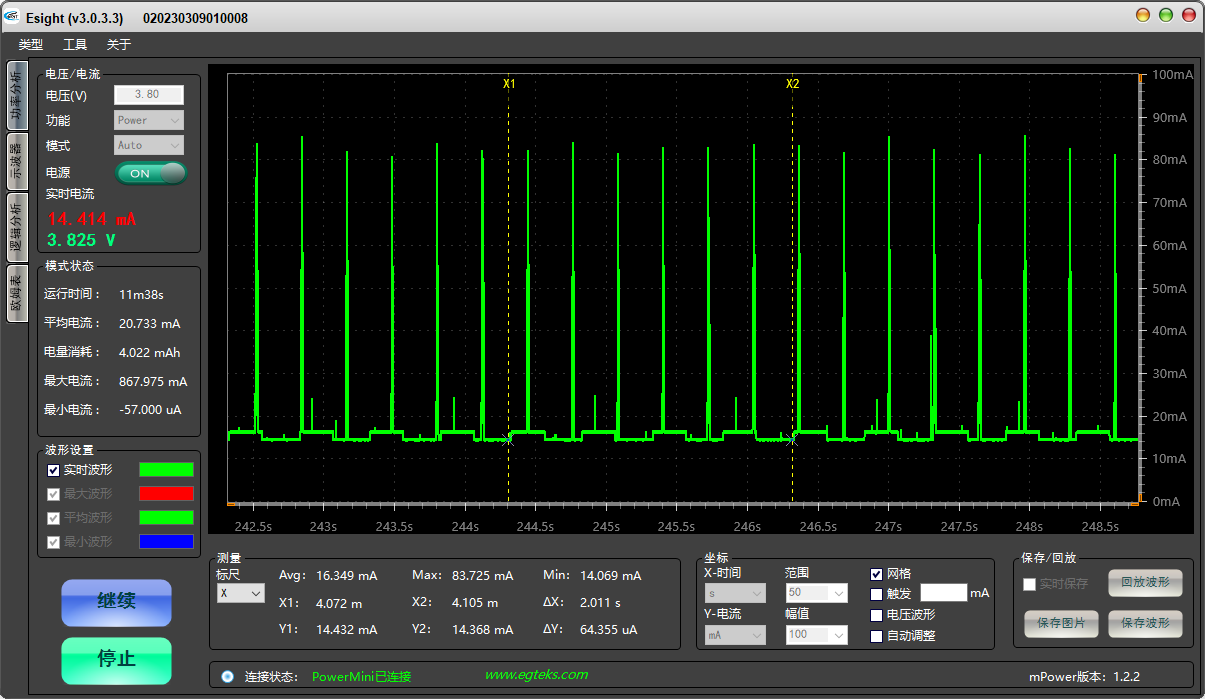Expand the 范围 dropdown showing 50
The width and height of the screenshot is (1205, 699).
816,593
